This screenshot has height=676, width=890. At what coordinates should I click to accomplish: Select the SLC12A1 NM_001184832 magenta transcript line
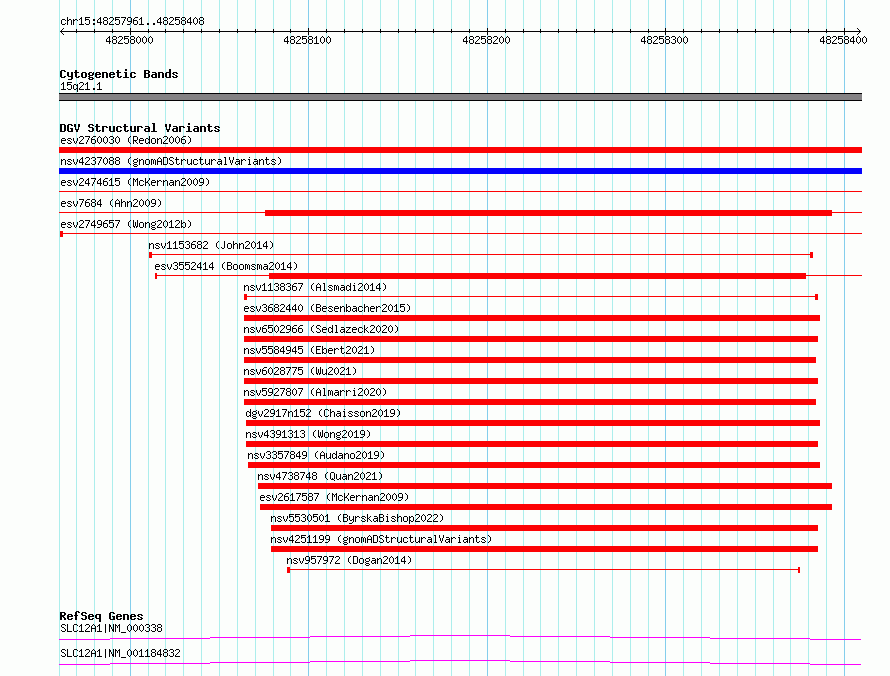pyautogui.click(x=460, y=662)
